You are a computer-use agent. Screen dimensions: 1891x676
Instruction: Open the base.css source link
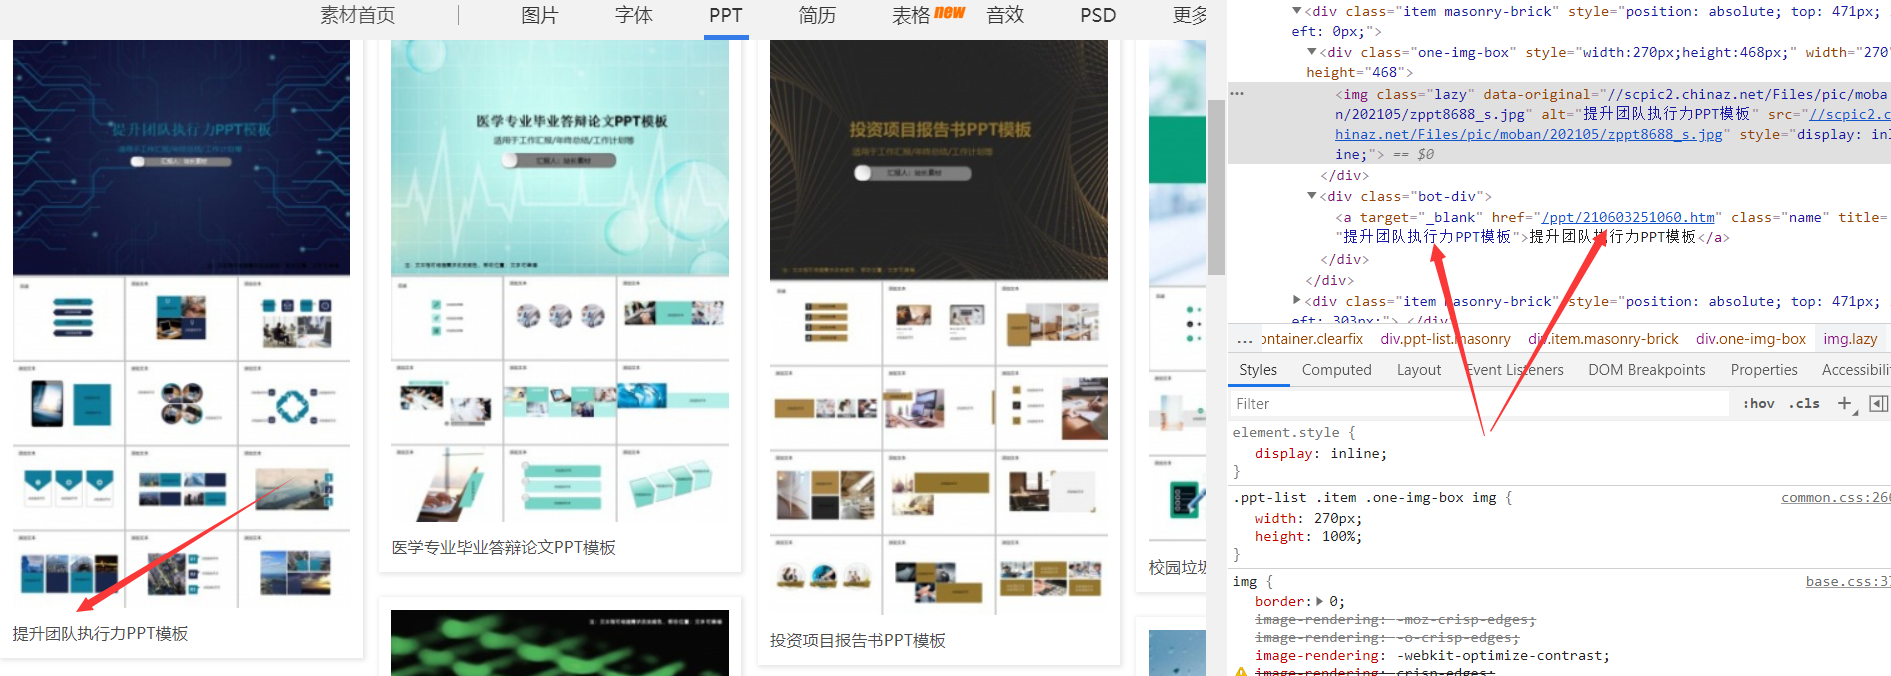[x=1847, y=581]
